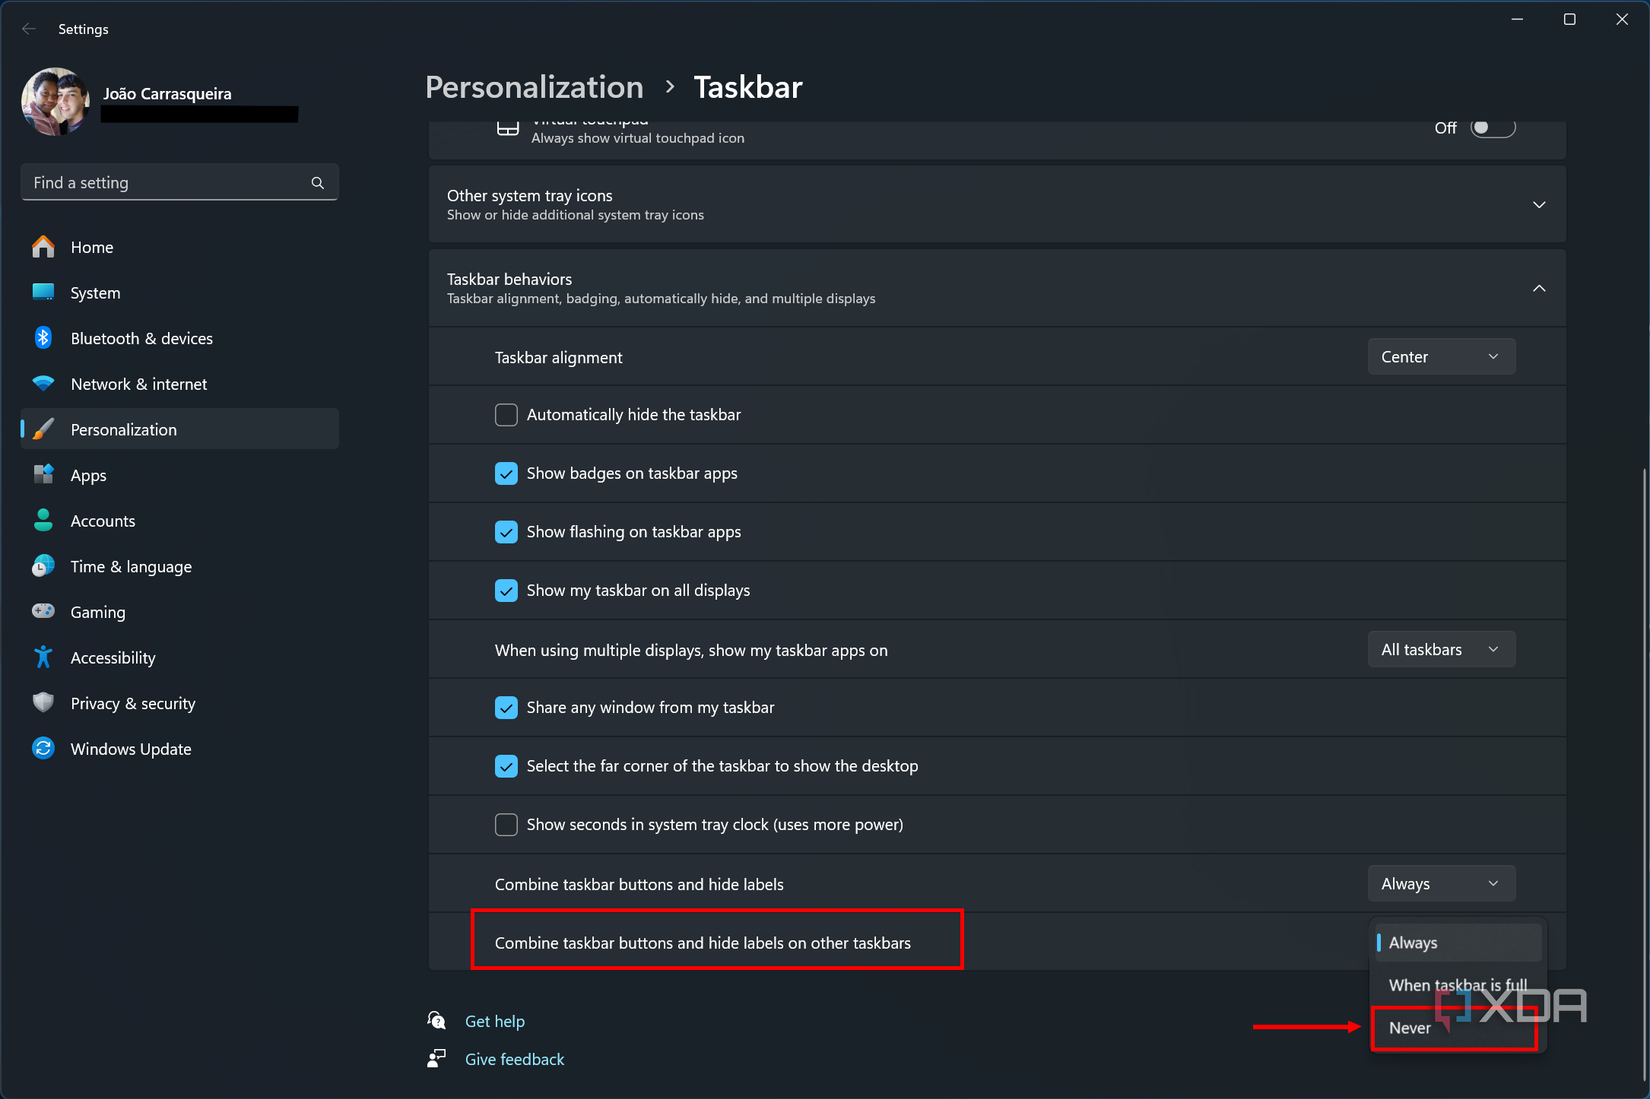This screenshot has width=1650, height=1099.
Task: Toggle the virtual touchpad switch
Action: pos(1492,128)
